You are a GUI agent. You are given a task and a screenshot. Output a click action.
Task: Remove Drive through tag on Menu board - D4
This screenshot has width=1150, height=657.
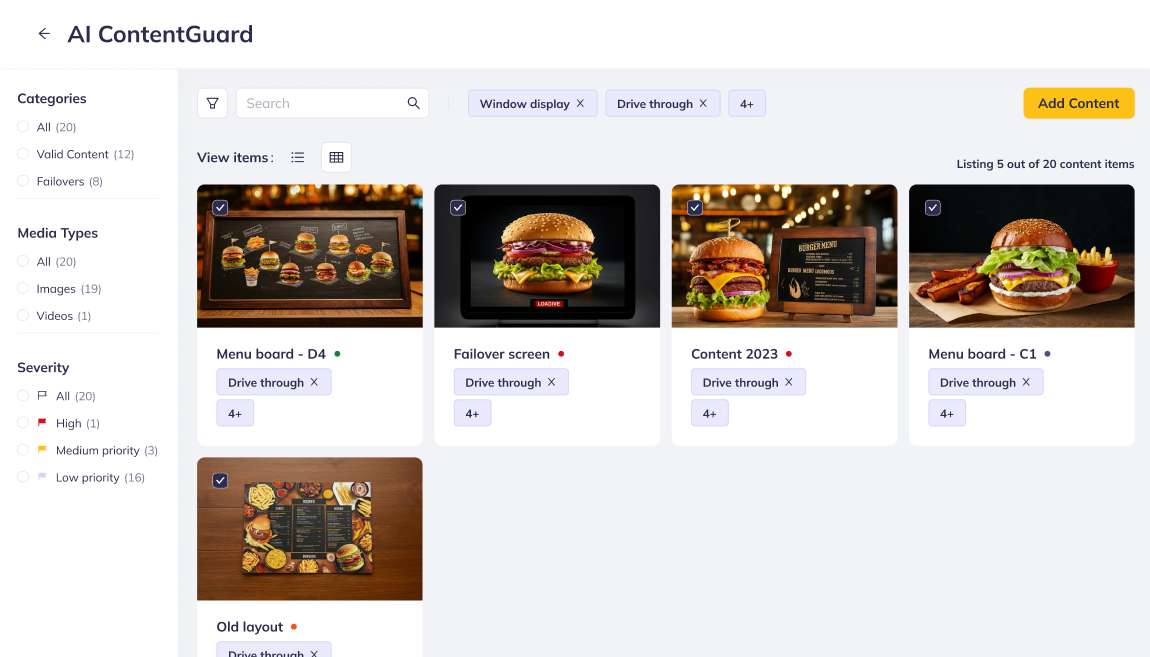[x=314, y=382]
